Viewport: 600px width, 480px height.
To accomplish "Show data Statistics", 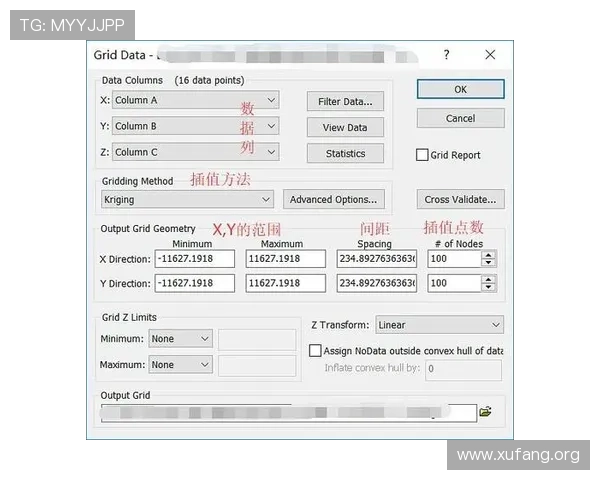I will point(345,153).
